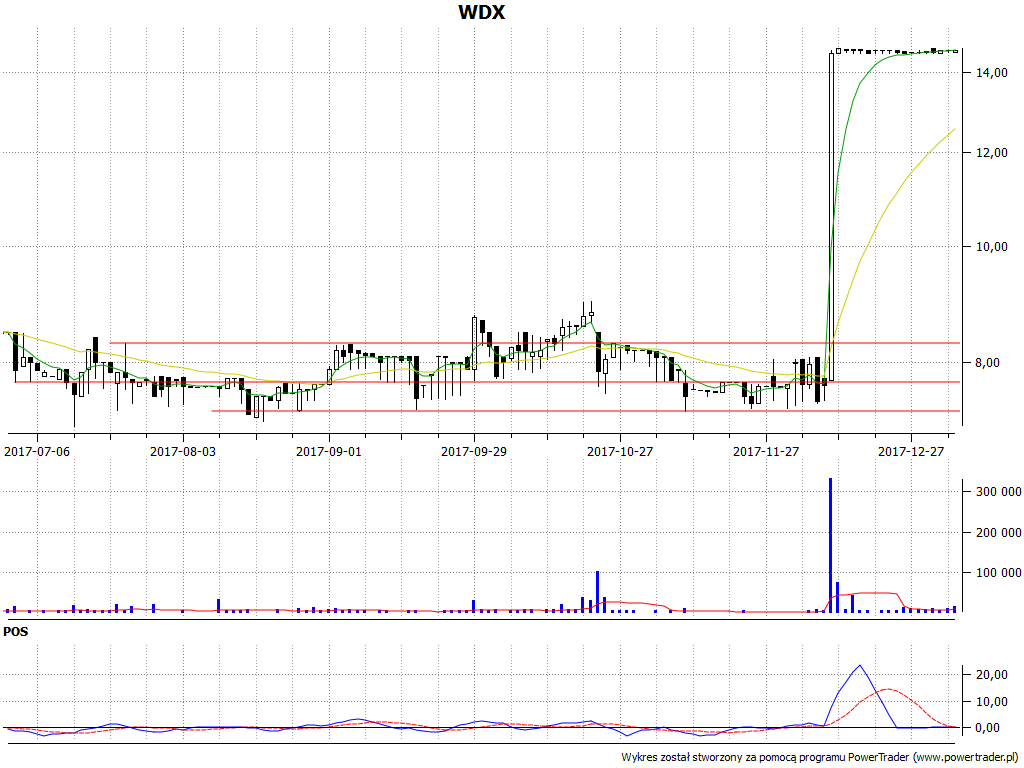This screenshot has width=1024, height=768.
Task: Select the 2017-07-06 date label
Action: 37,451
